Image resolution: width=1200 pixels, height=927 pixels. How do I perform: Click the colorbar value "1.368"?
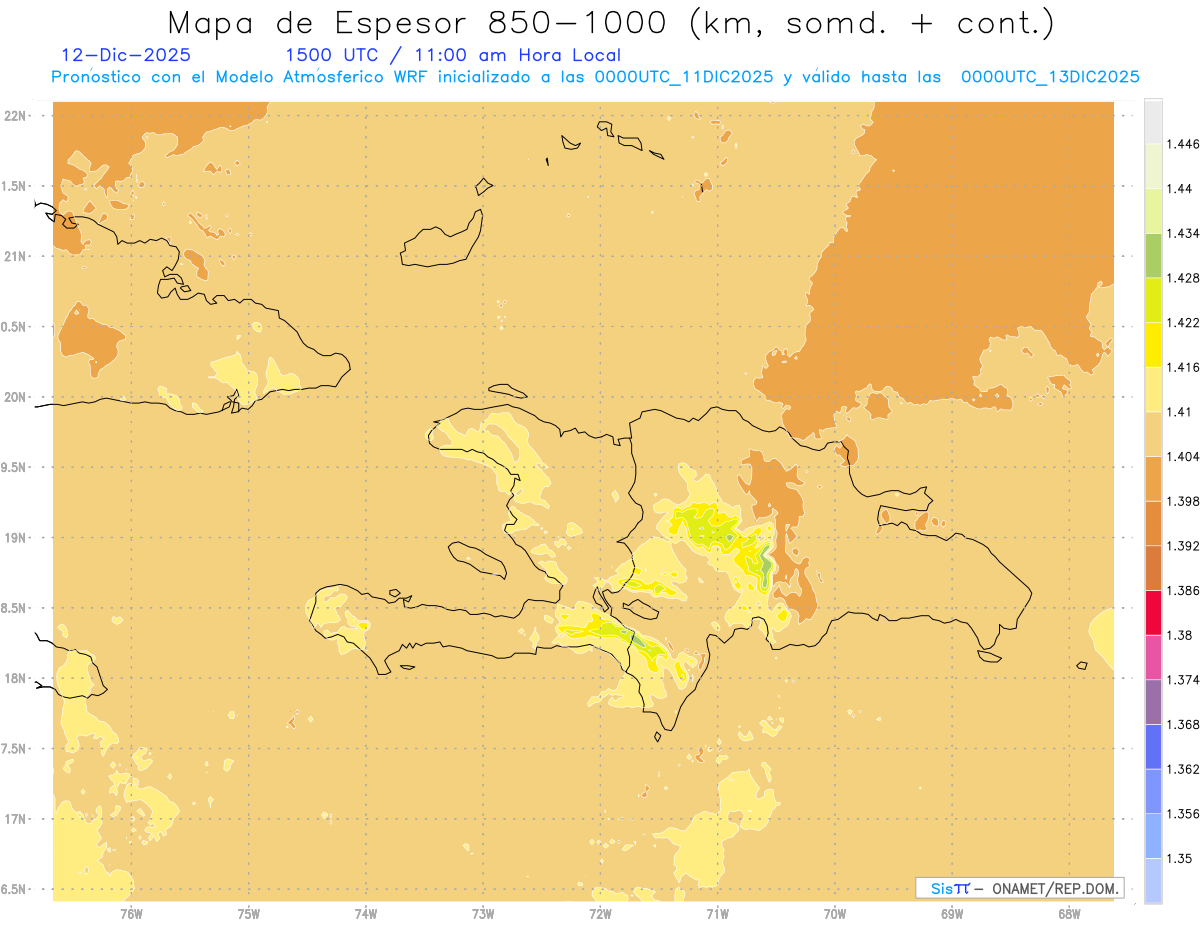coord(1182,724)
